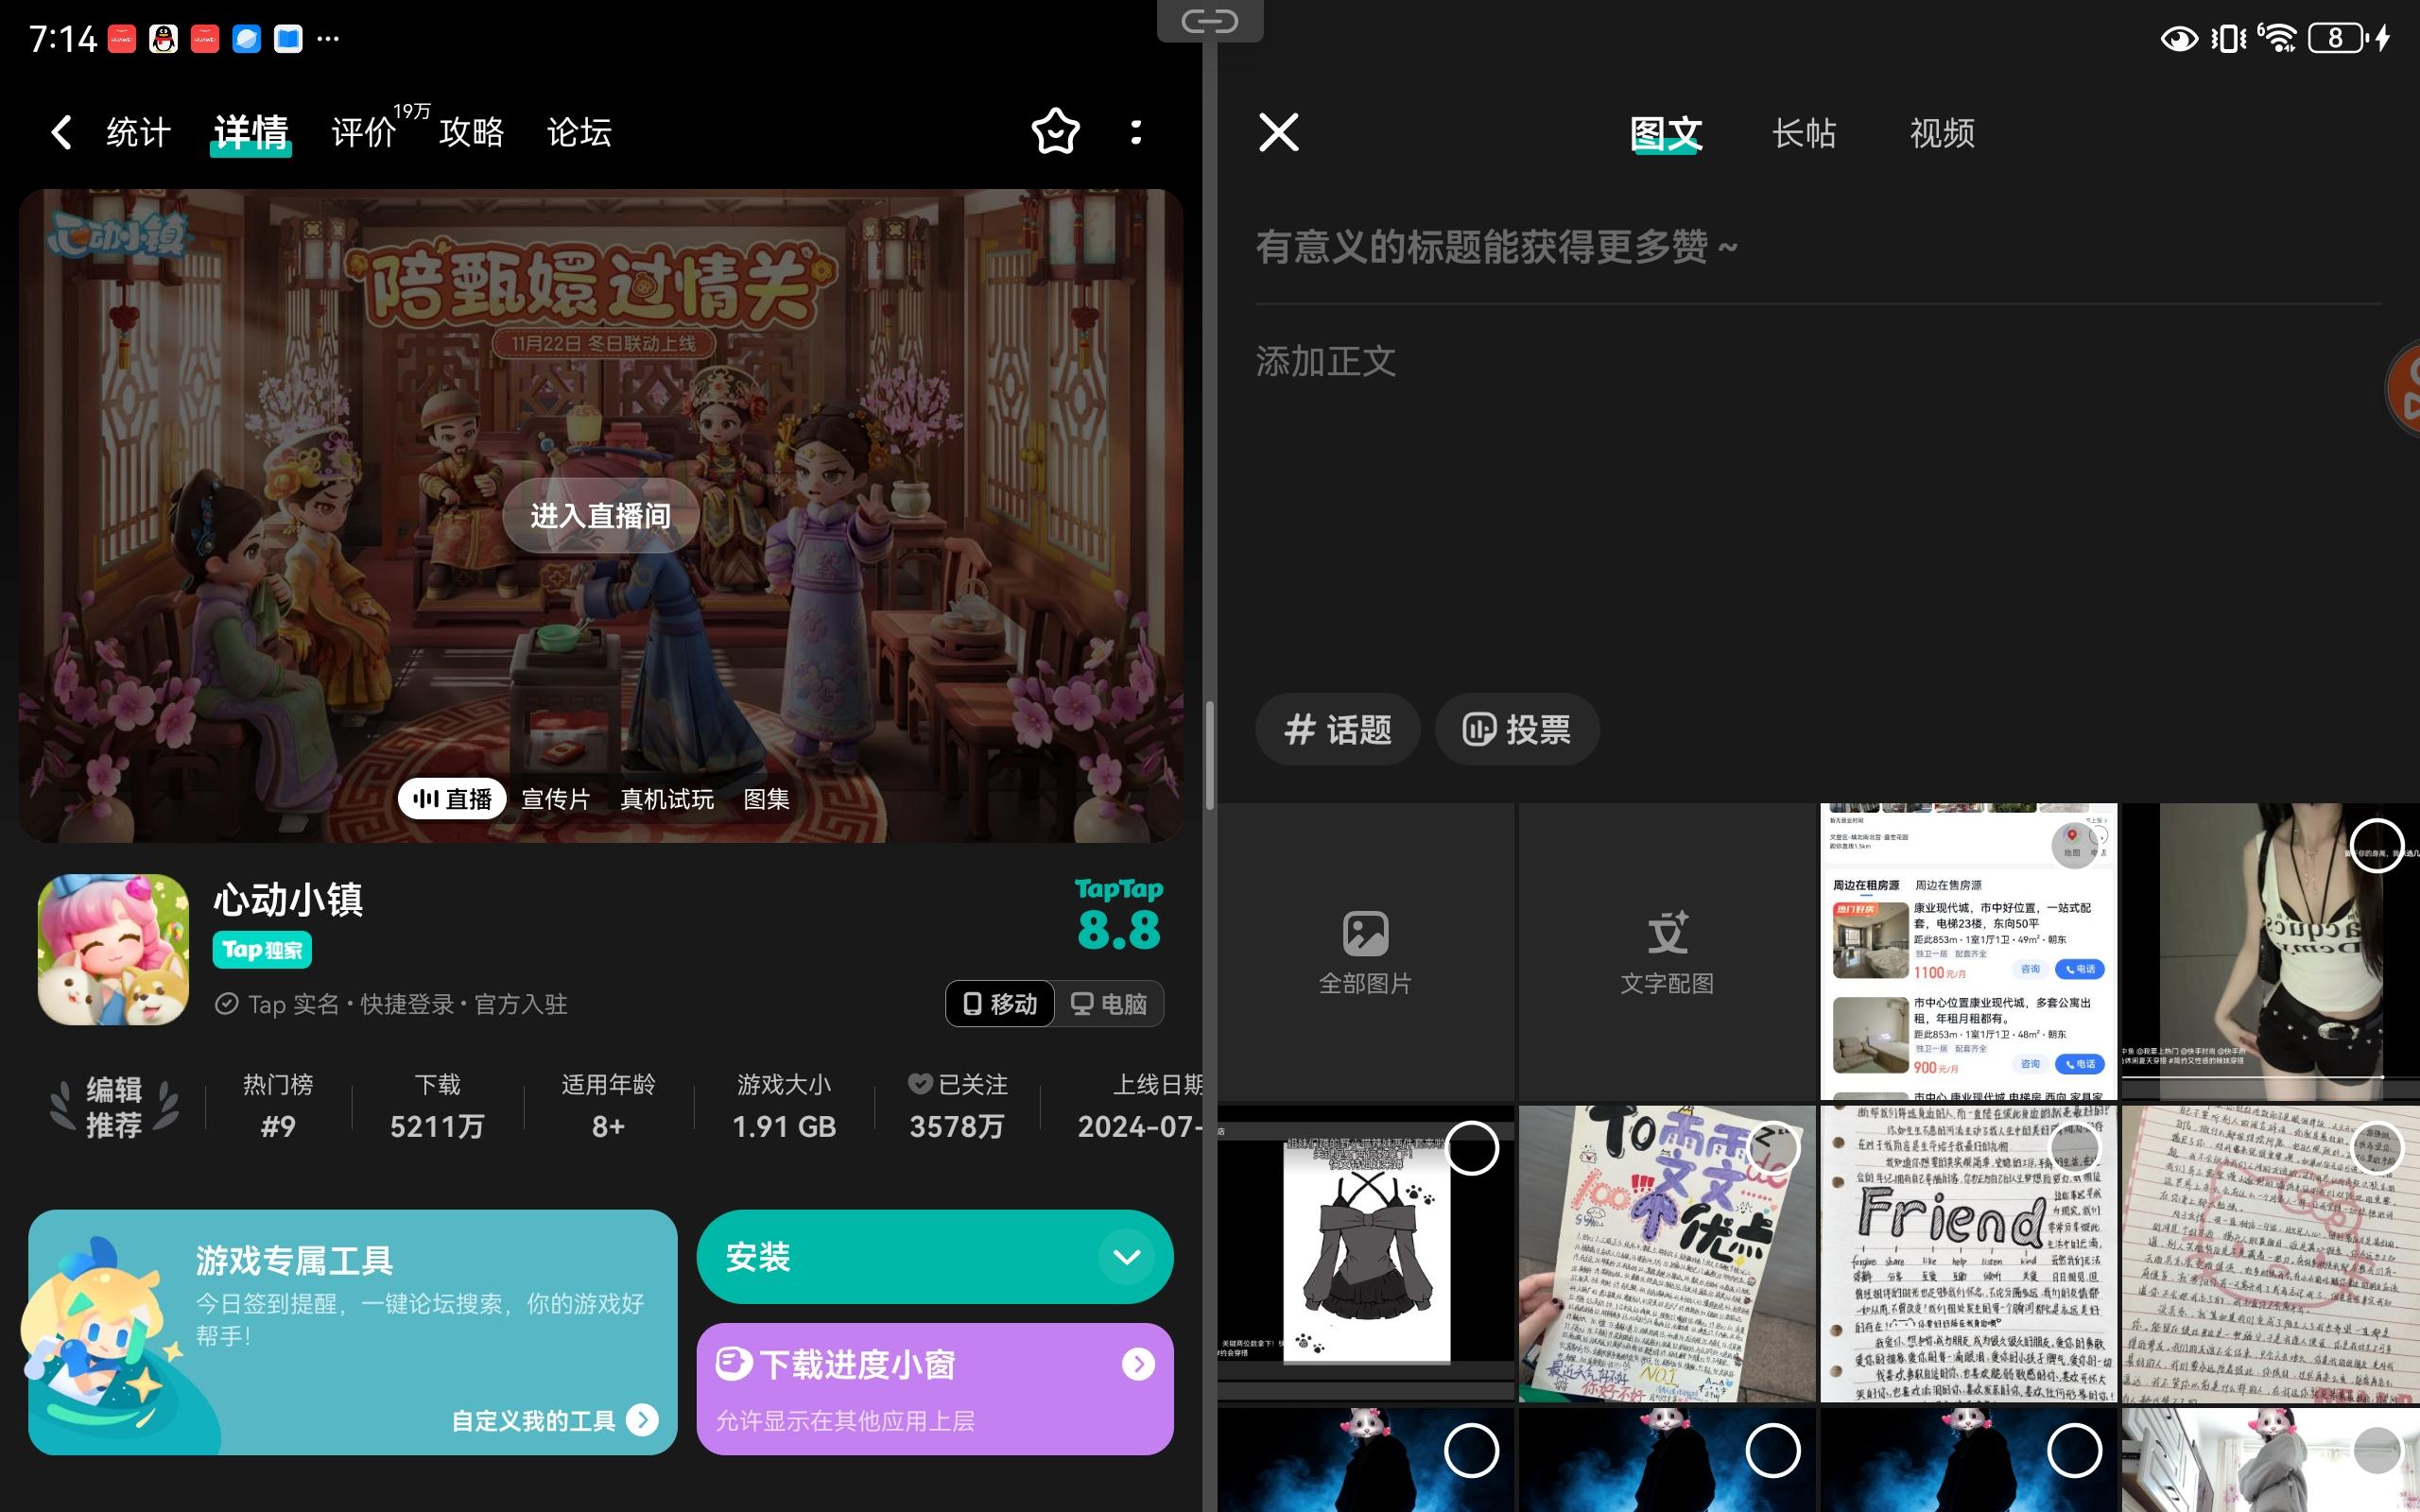Image resolution: width=2420 pixels, height=1512 pixels.
Task: Switch to the 评价 tab
Action: tap(364, 132)
